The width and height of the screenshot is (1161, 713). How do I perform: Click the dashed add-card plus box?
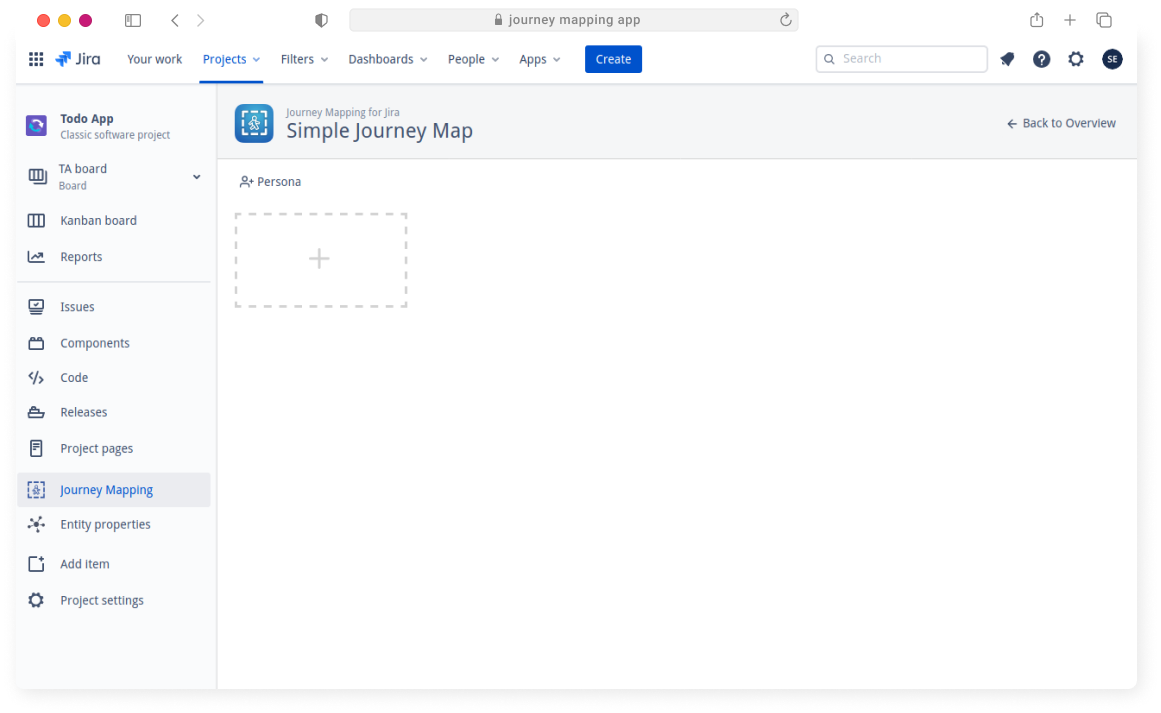(x=321, y=260)
